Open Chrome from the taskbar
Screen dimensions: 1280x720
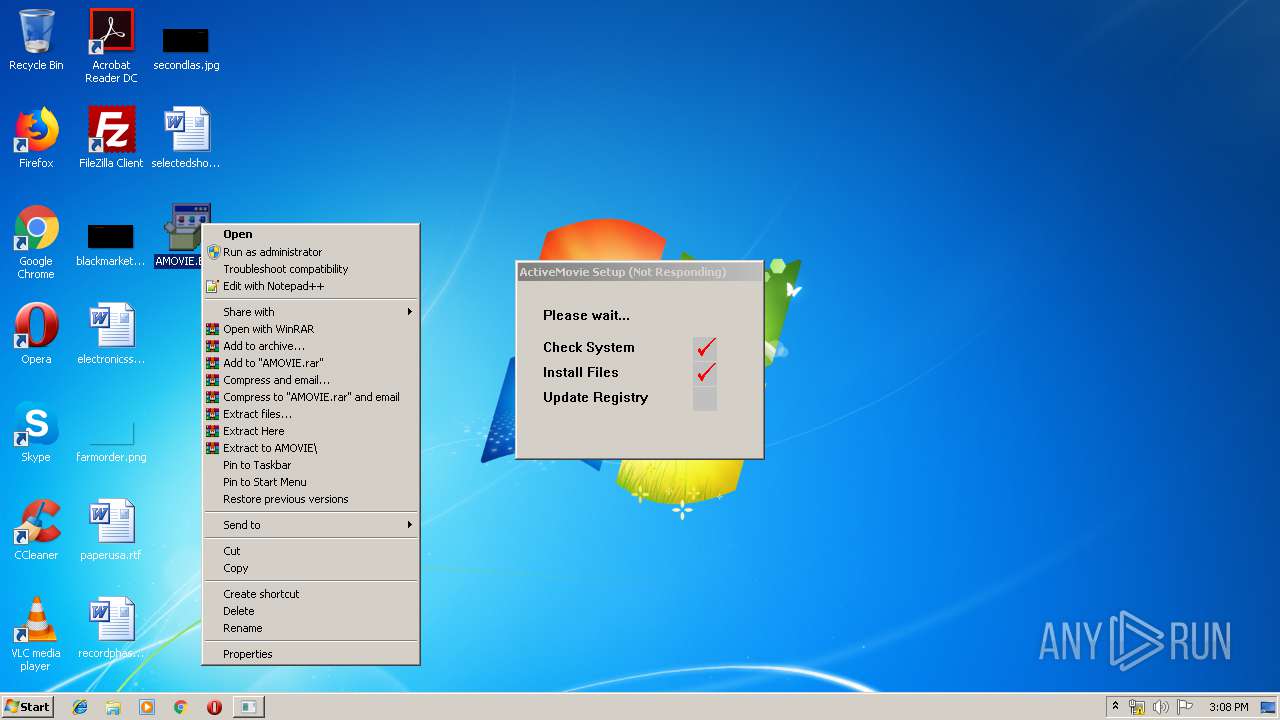click(x=181, y=707)
